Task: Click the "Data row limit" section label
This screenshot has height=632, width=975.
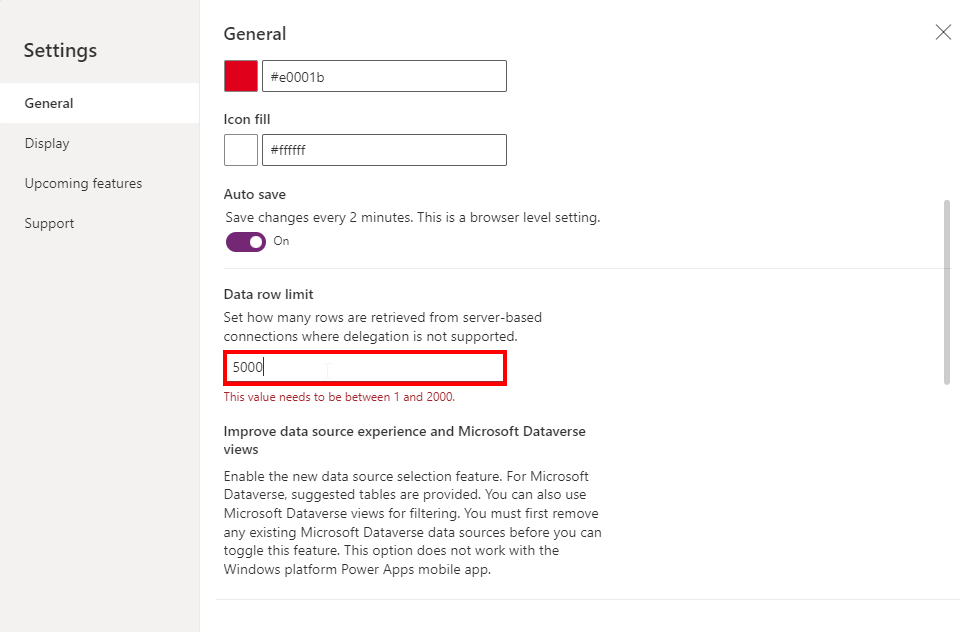Action: (x=268, y=294)
